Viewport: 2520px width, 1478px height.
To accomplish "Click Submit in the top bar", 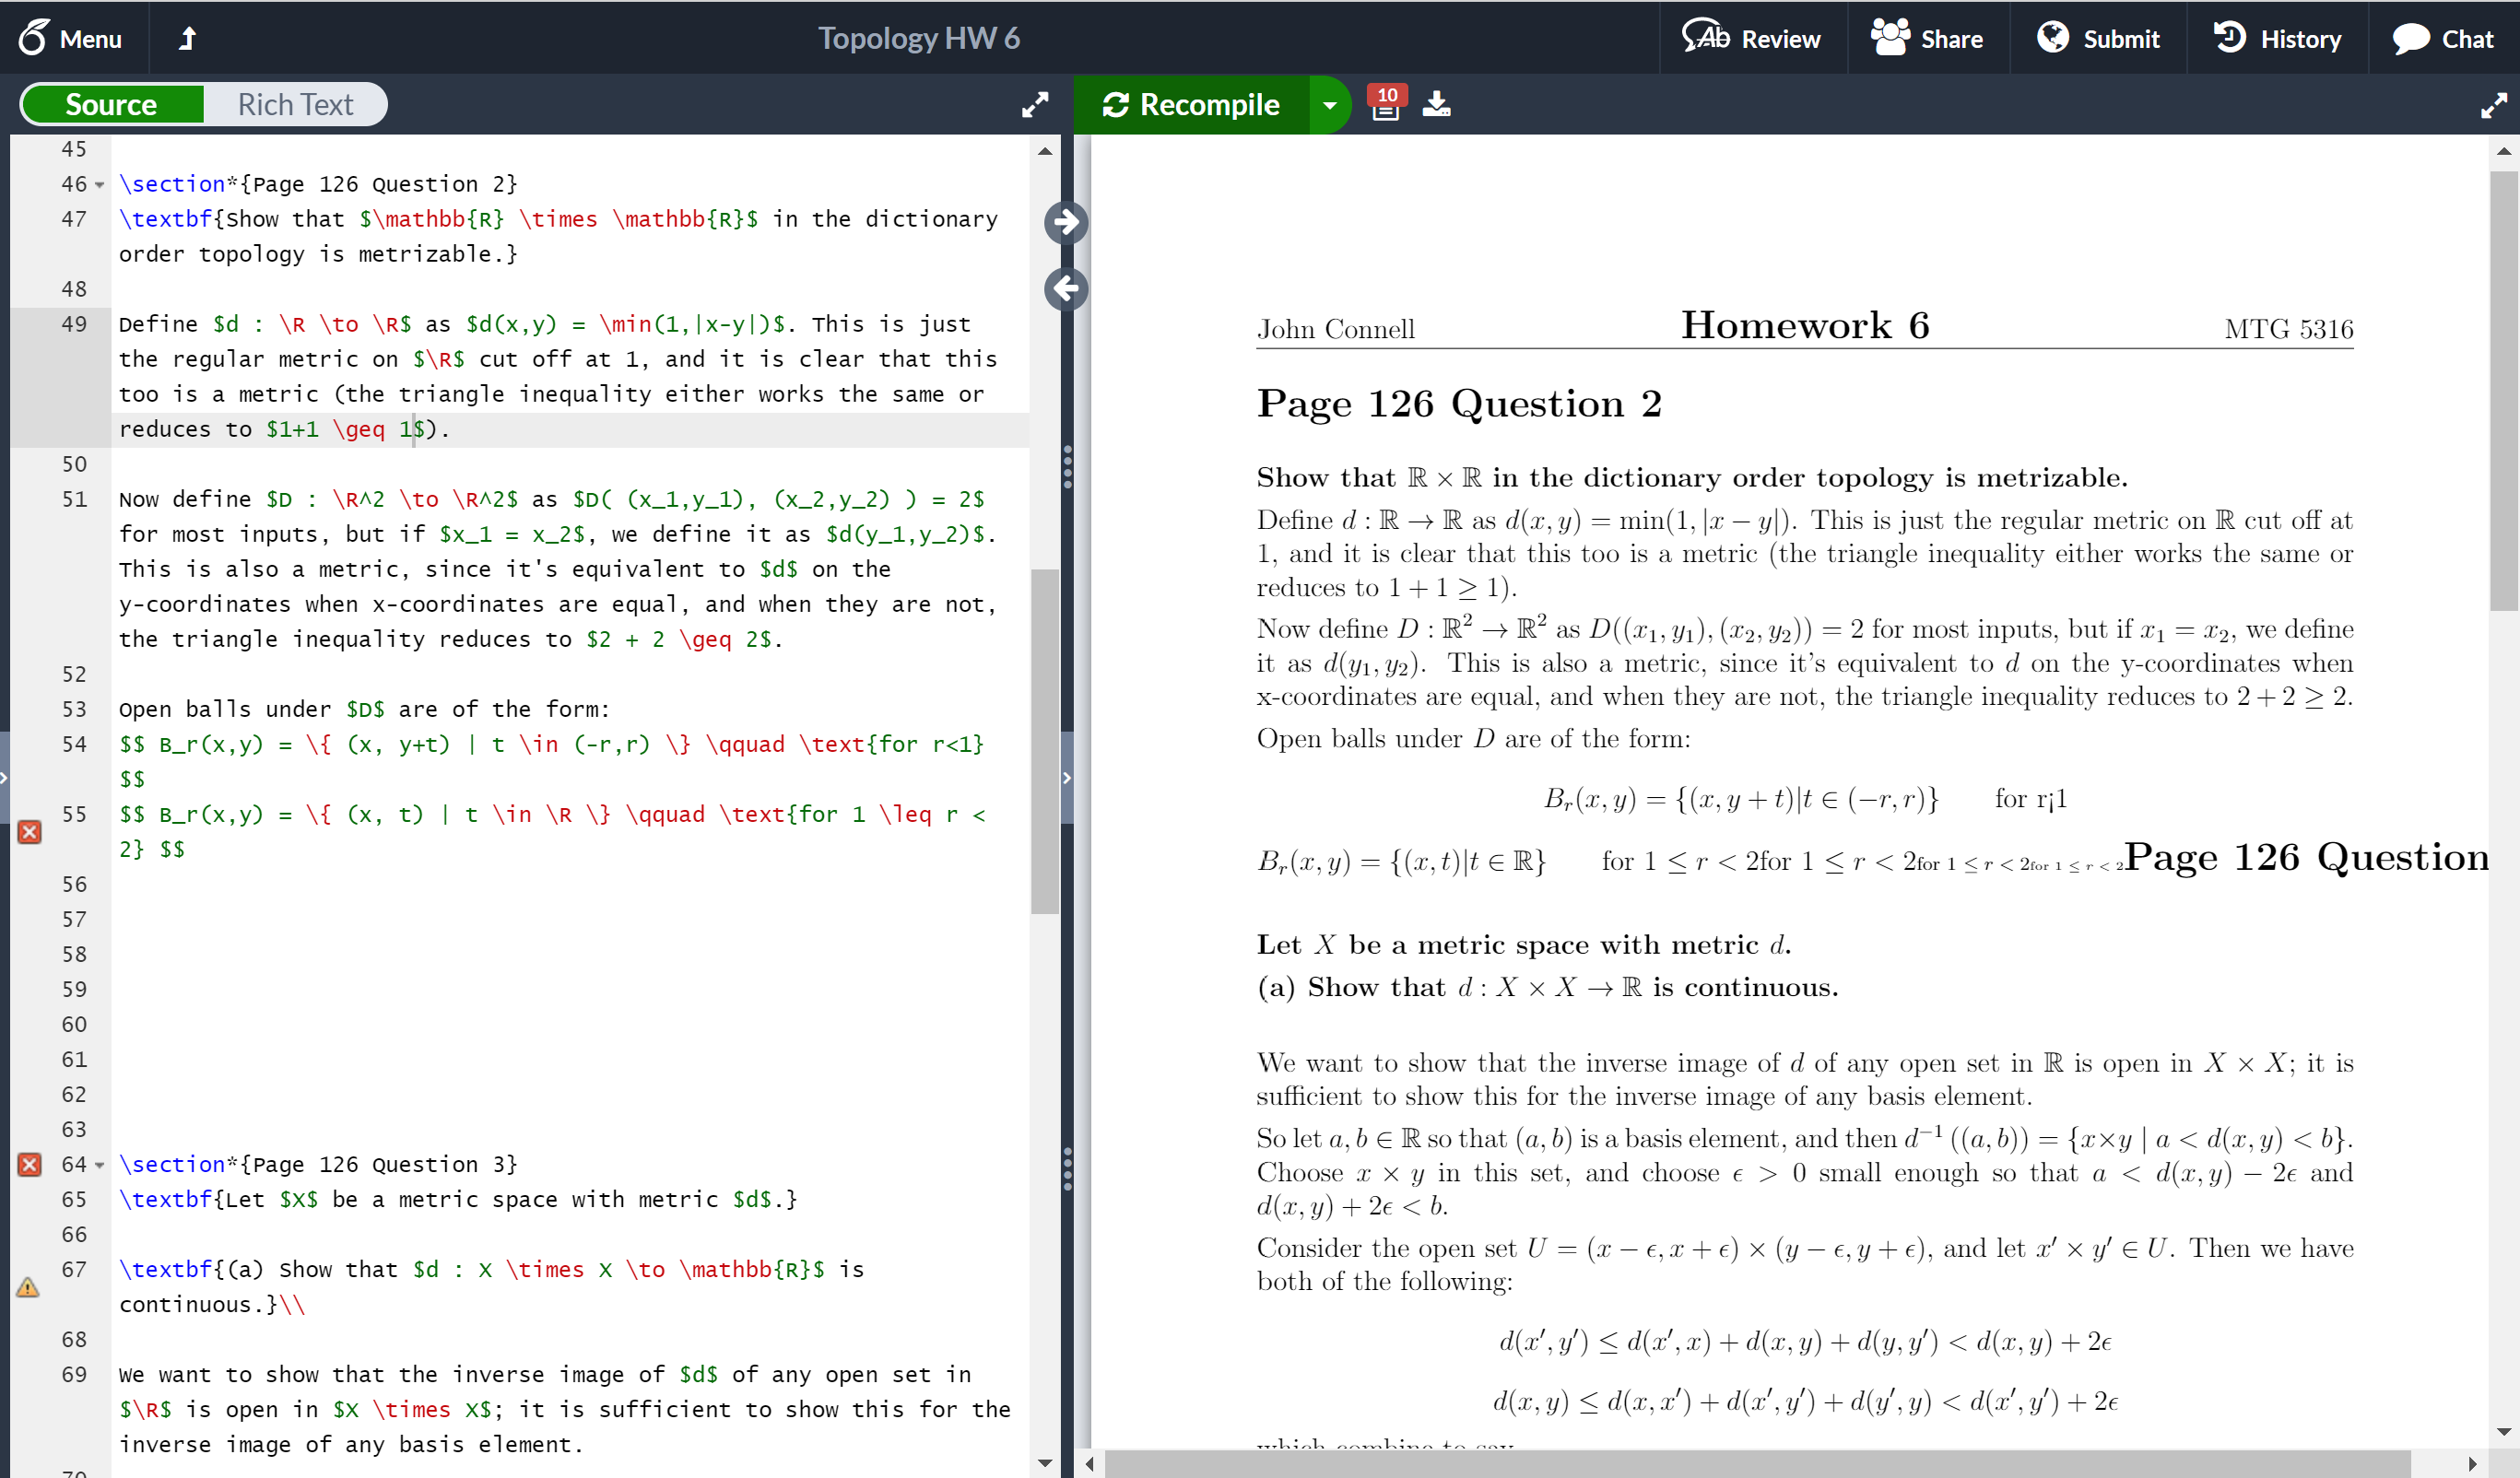I will [2099, 38].
